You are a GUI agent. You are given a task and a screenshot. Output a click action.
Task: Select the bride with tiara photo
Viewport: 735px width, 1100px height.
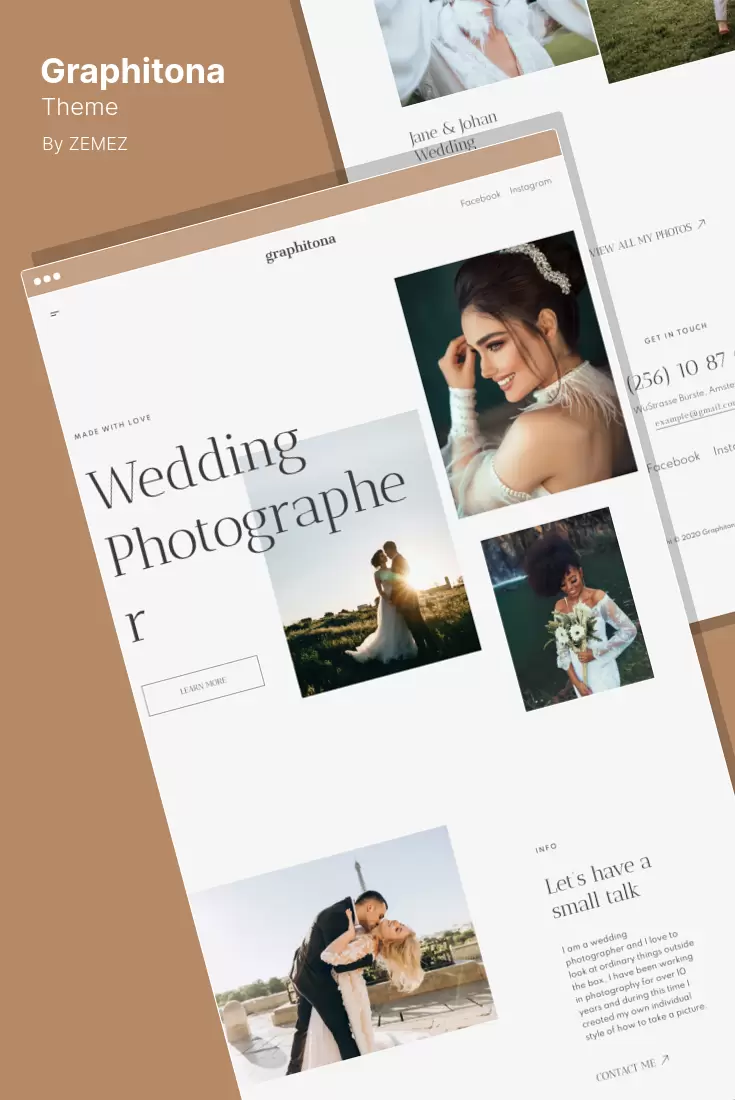[516, 375]
